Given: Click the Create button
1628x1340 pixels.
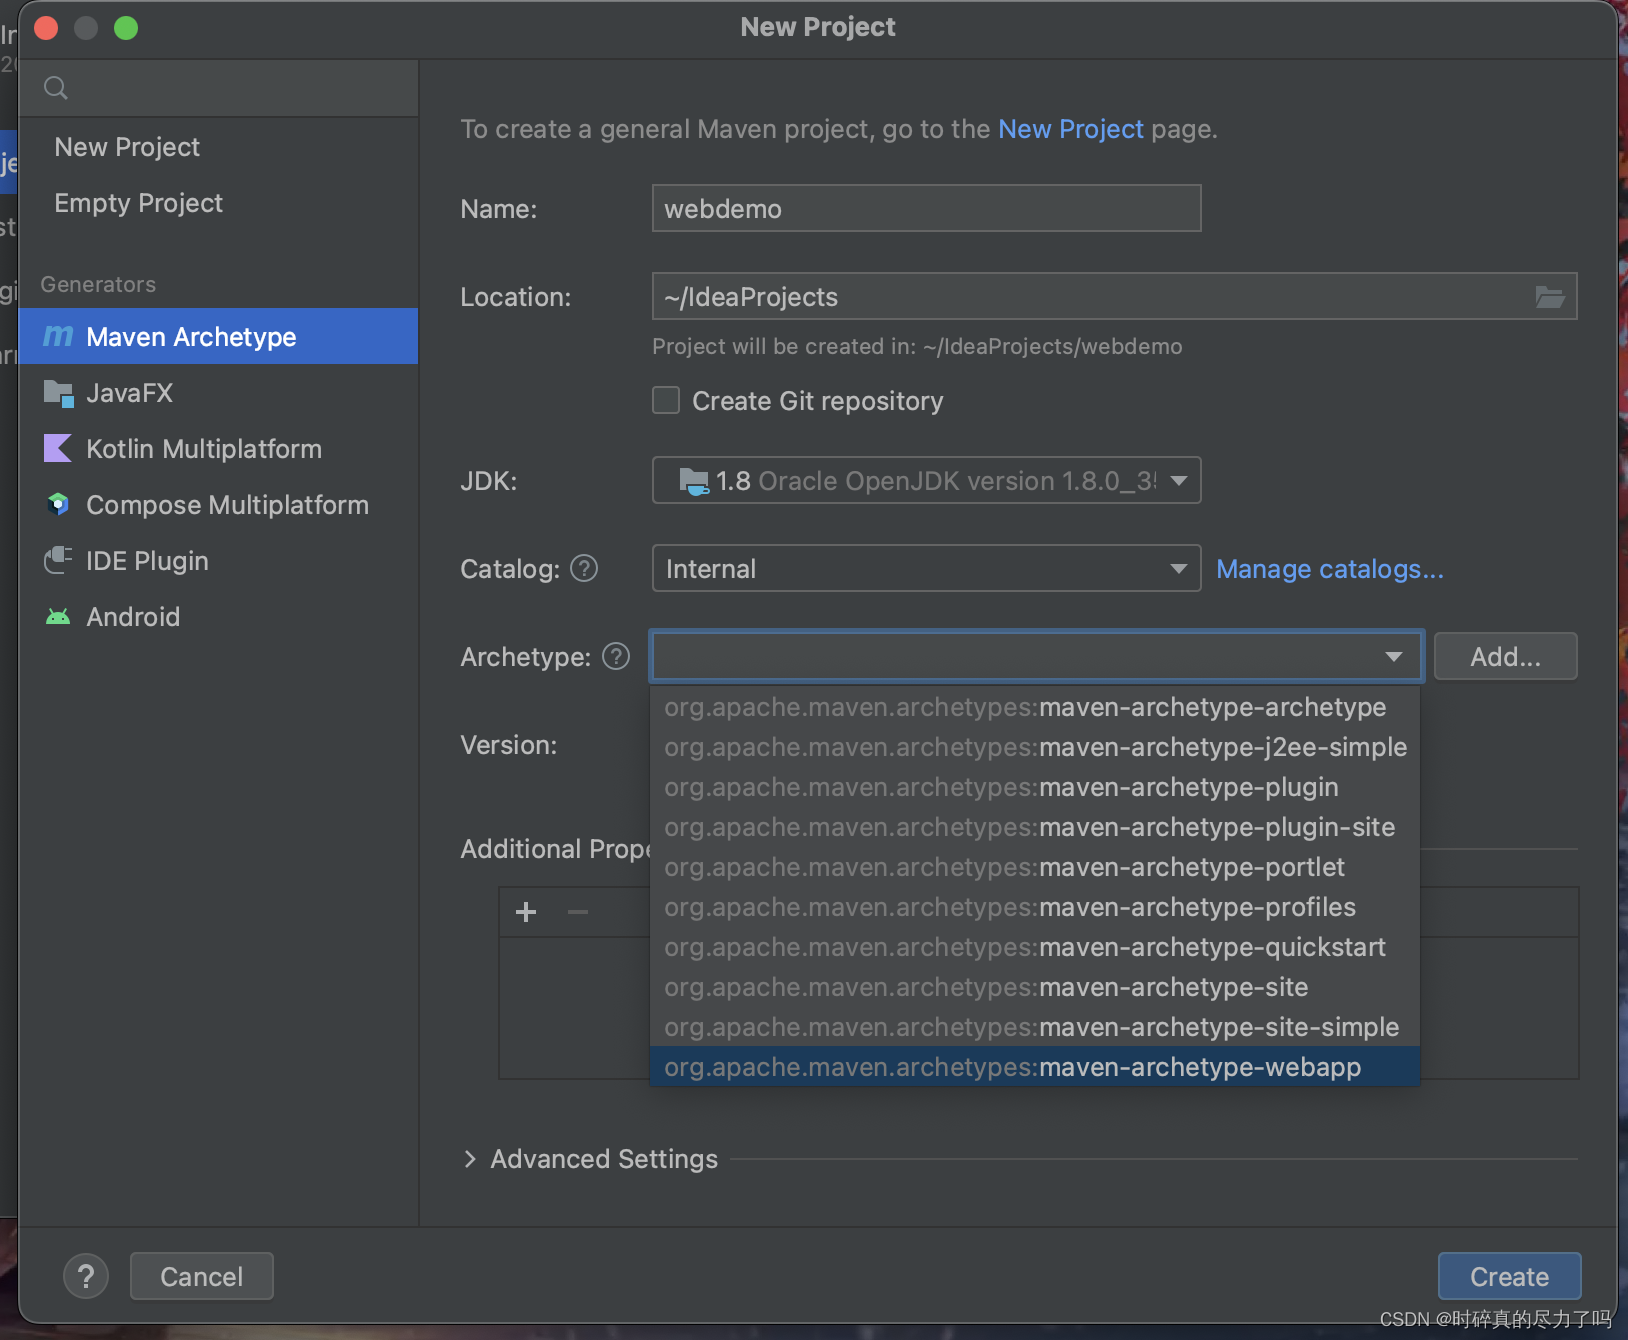Looking at the screenshot, I should pos(1509,1276).
